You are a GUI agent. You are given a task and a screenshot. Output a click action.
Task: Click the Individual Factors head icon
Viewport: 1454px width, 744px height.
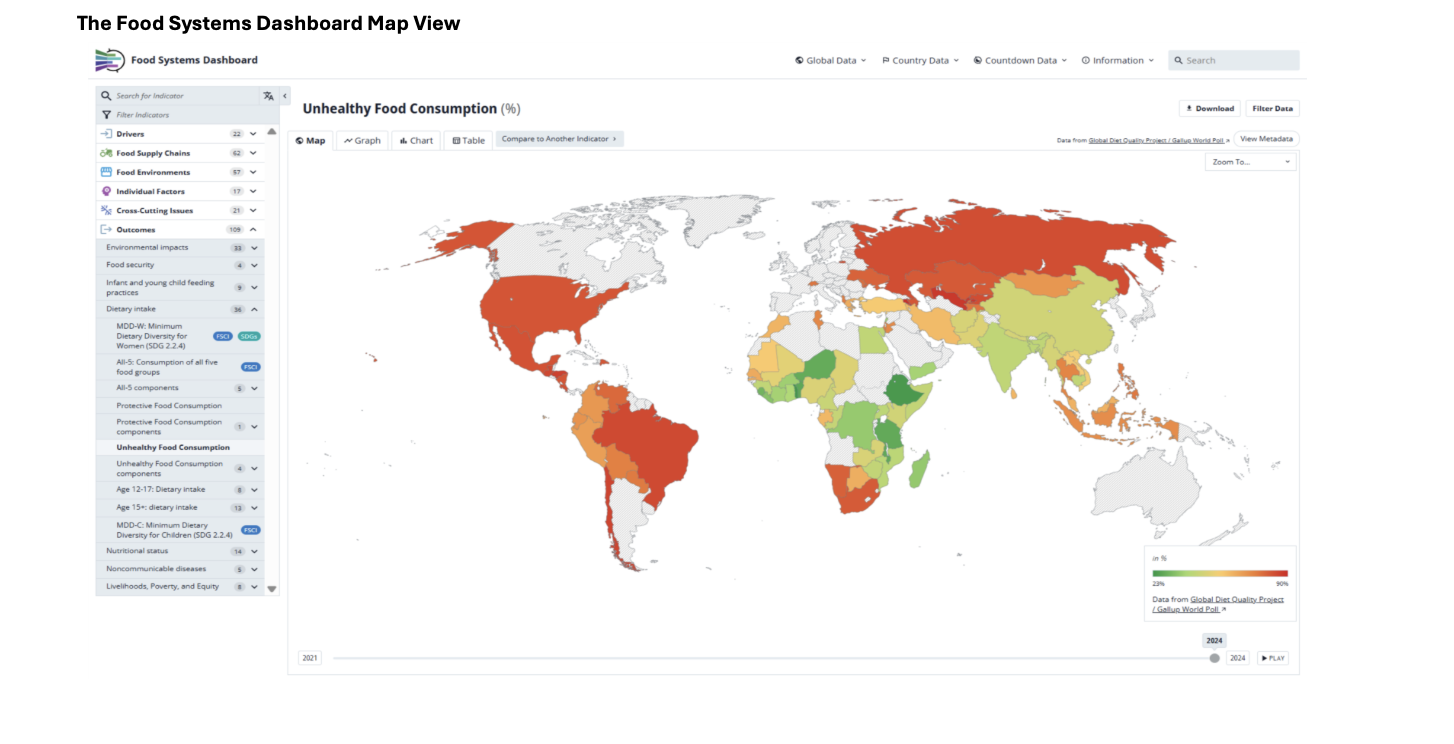click(106, 191)
